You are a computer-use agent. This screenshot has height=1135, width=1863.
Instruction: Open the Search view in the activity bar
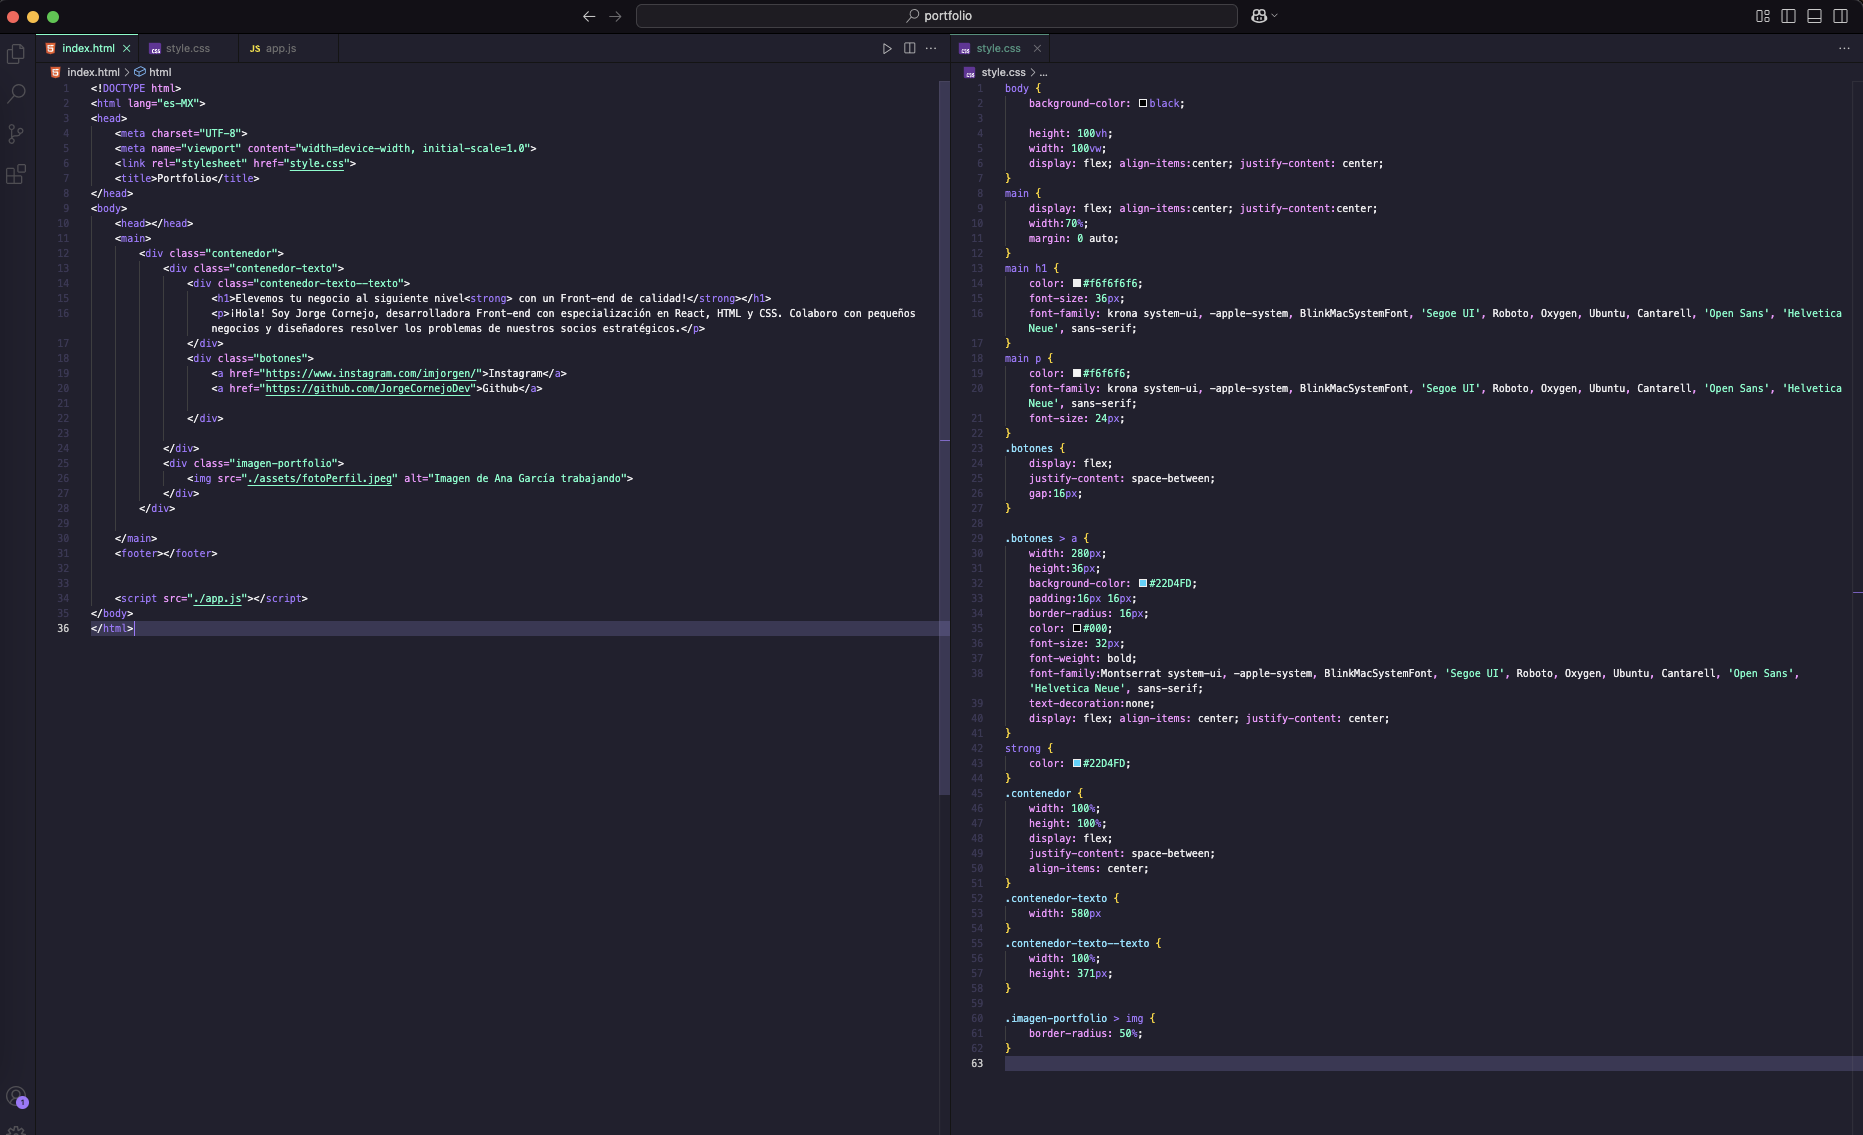[16, 94]
